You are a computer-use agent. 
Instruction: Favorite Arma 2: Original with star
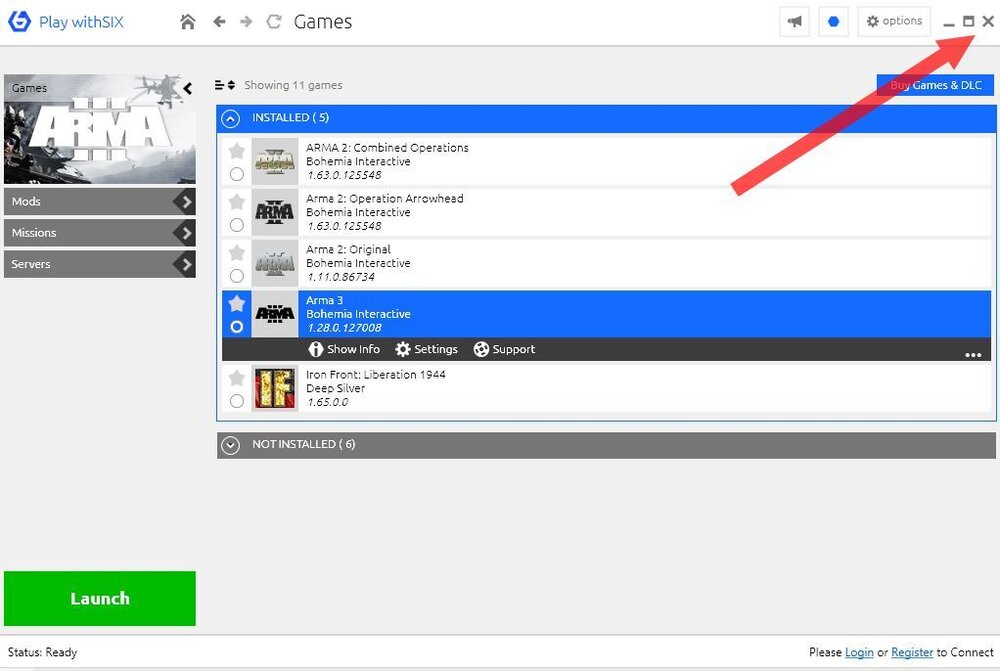coord(237,253)
